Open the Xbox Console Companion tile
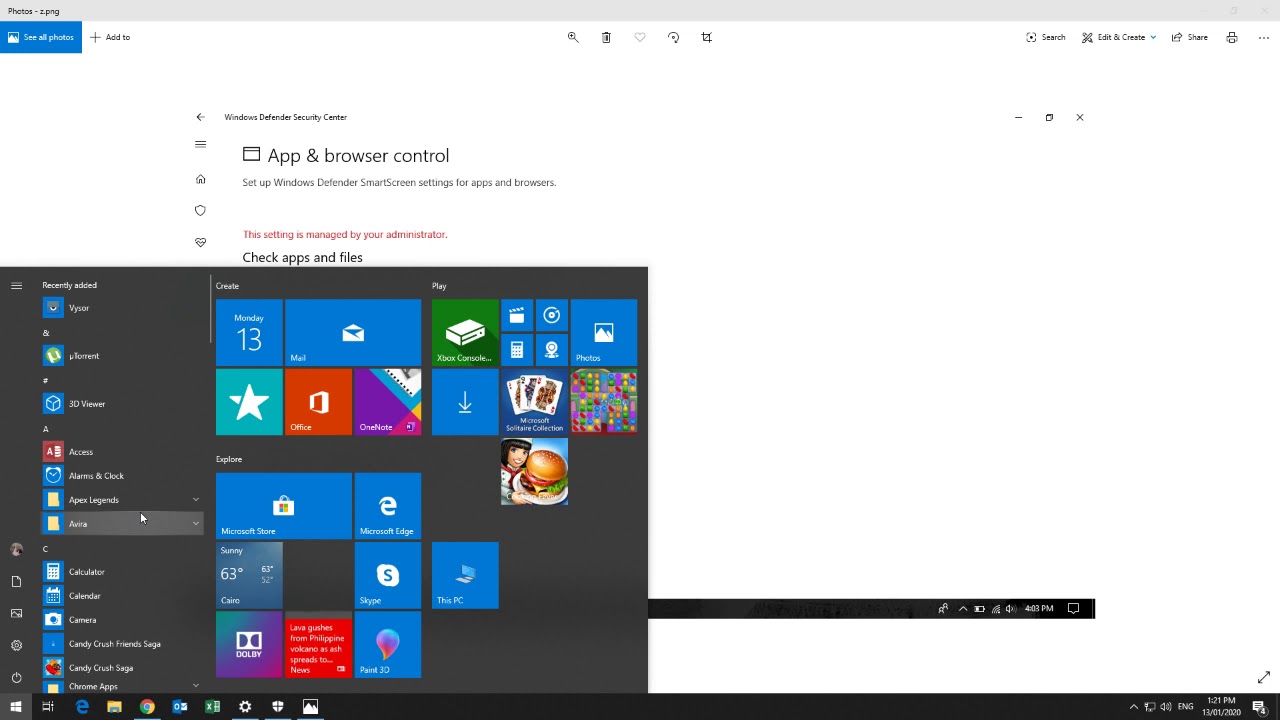The height and width of the screenshot is (720, 1280). click(465, 332)
